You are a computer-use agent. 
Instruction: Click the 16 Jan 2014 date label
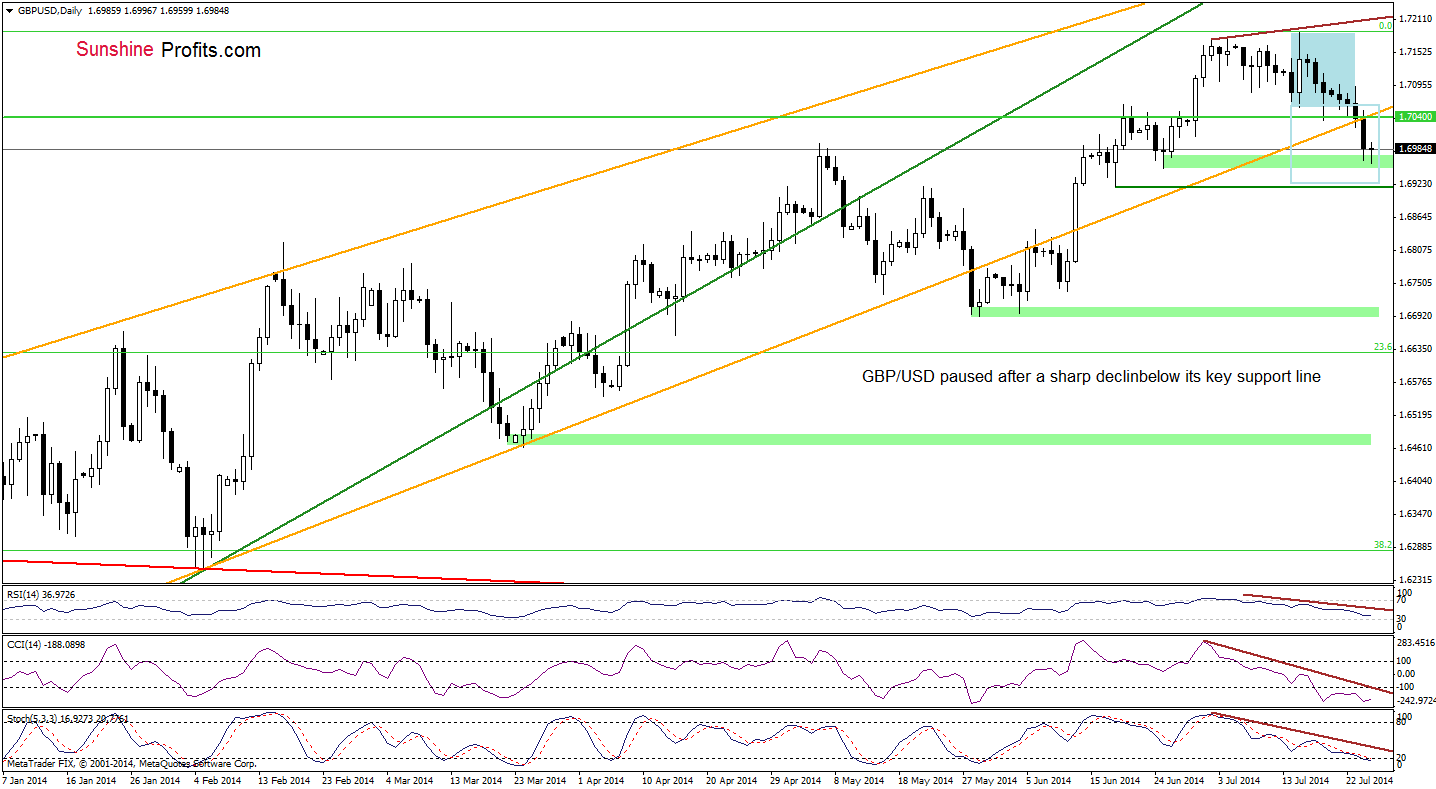click(x=91, y=779)
